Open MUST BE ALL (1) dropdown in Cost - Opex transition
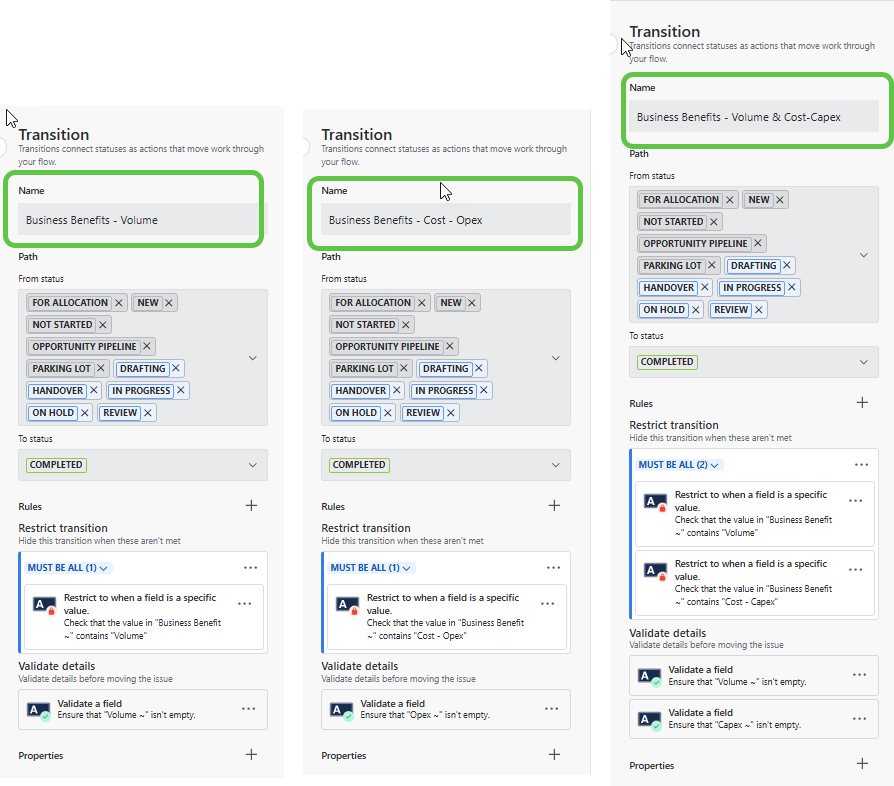The image size is (894, 786). (x=371, y=568)
